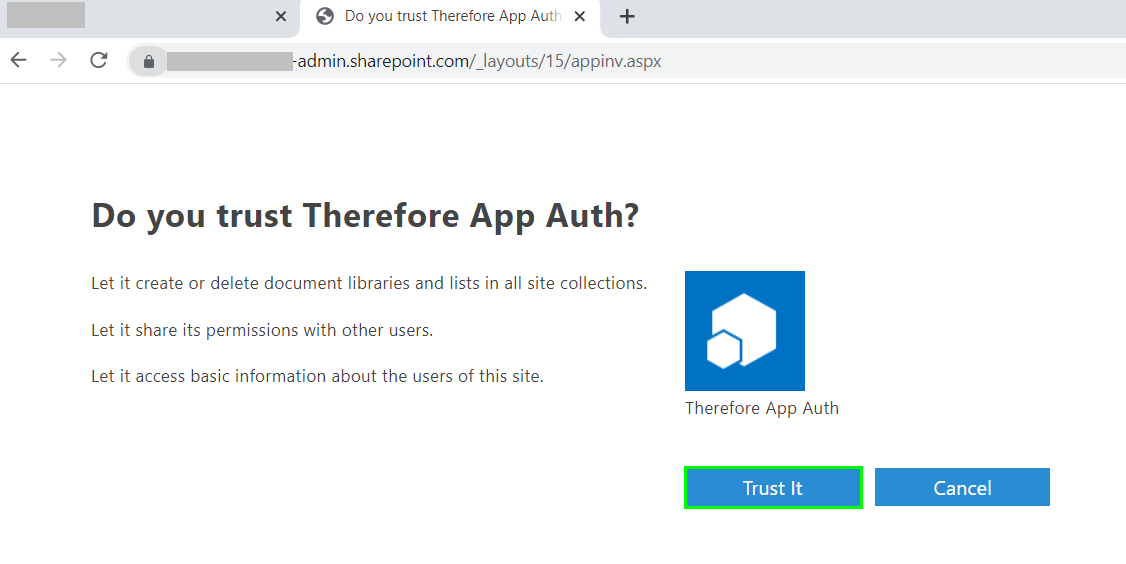
Task: Click the Do you trust Therefore heading
Action: (365, 215)
